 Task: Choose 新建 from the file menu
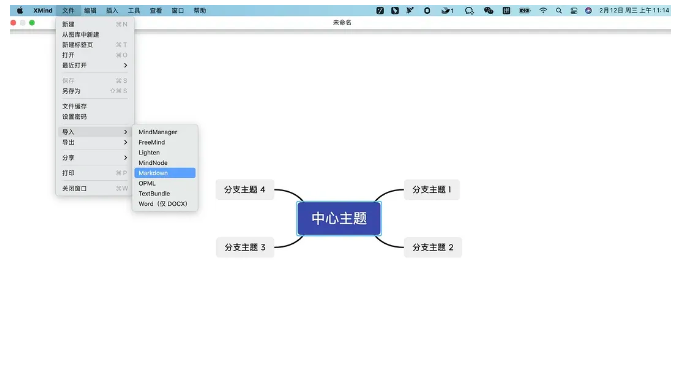[95, 24]
